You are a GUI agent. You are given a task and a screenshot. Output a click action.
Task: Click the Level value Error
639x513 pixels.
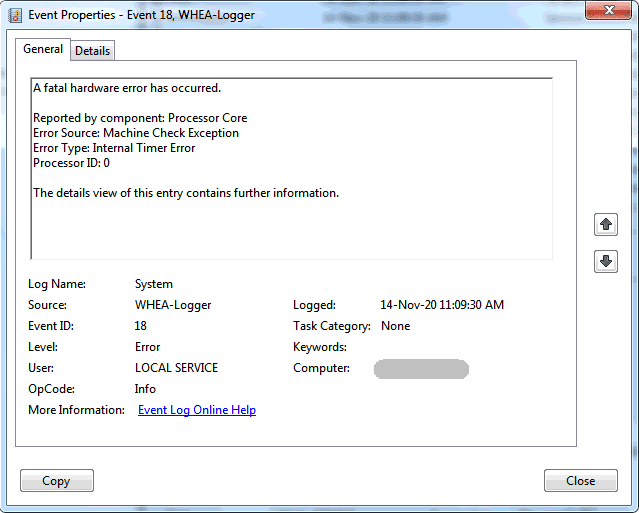[147, 347]
